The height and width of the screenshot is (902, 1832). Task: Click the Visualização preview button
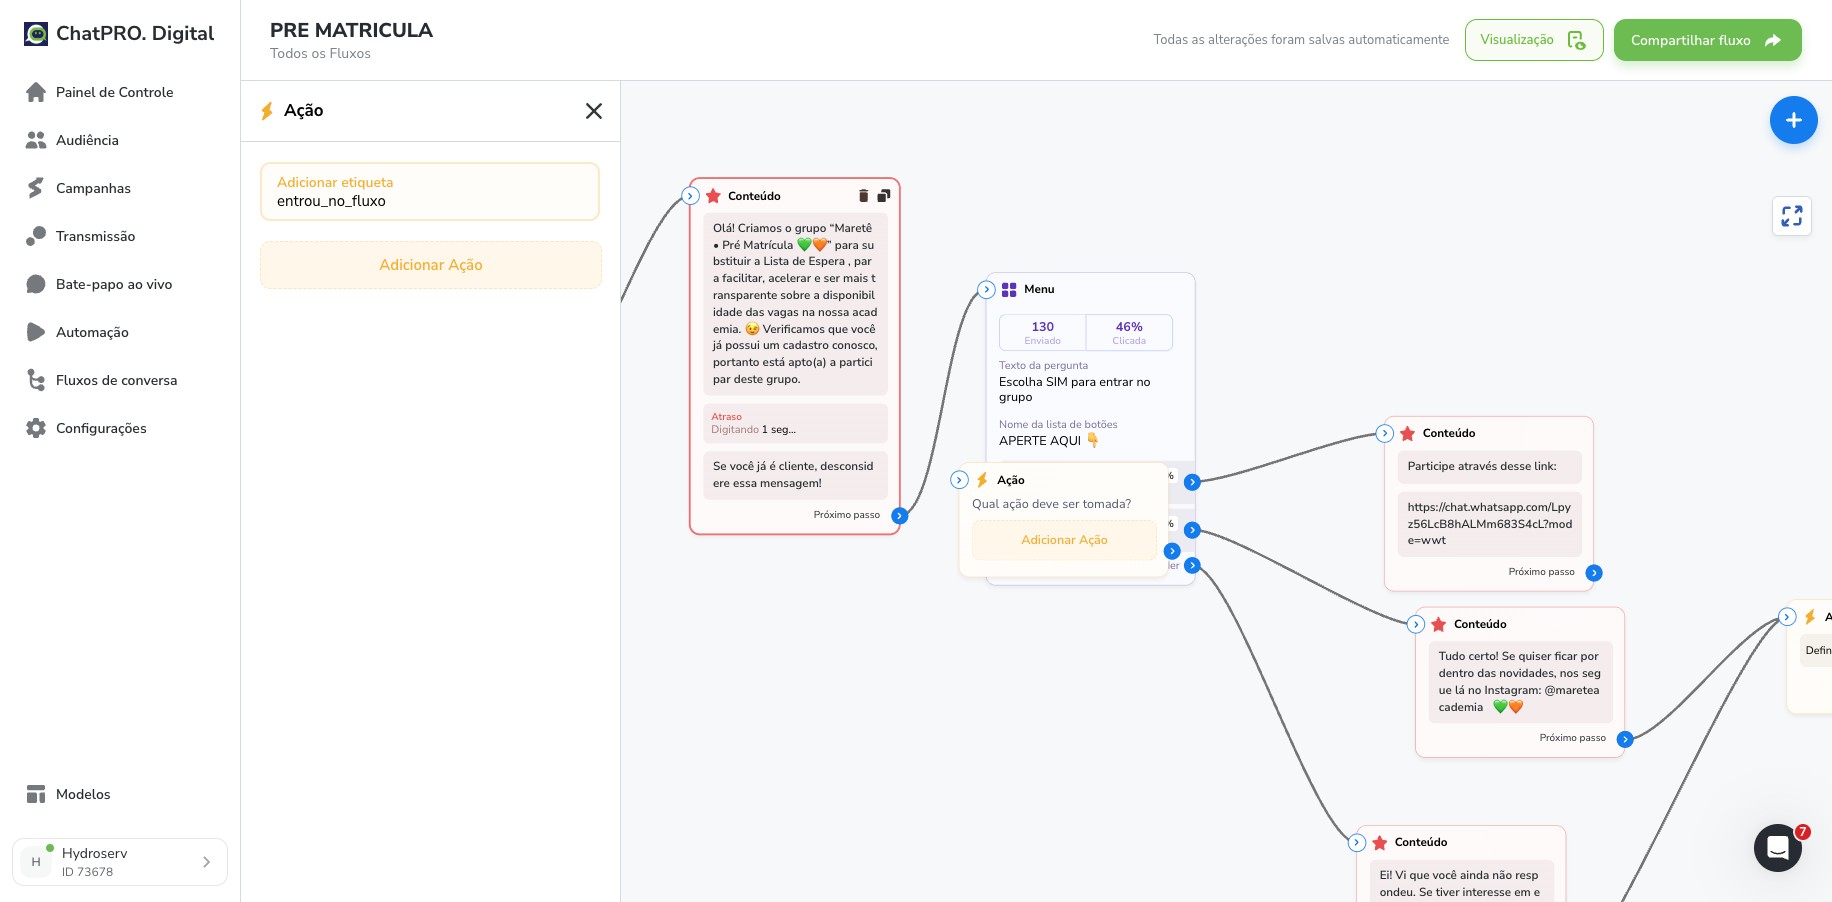click(x=1533, y=40)
